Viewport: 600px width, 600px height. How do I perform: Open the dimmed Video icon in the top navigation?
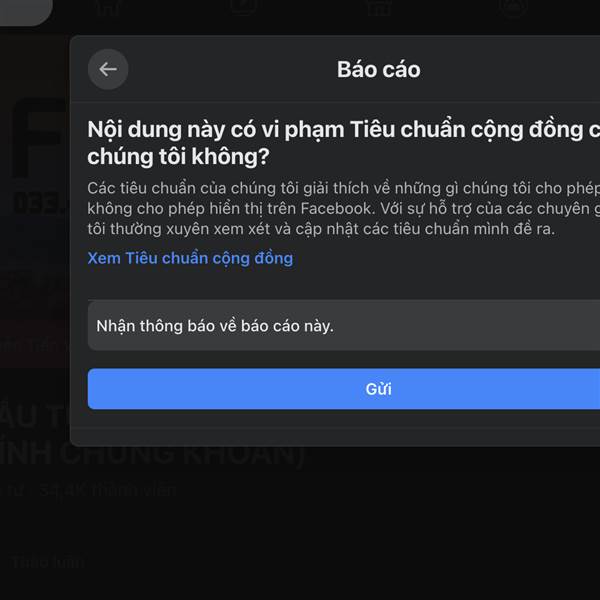coord(243,6)
